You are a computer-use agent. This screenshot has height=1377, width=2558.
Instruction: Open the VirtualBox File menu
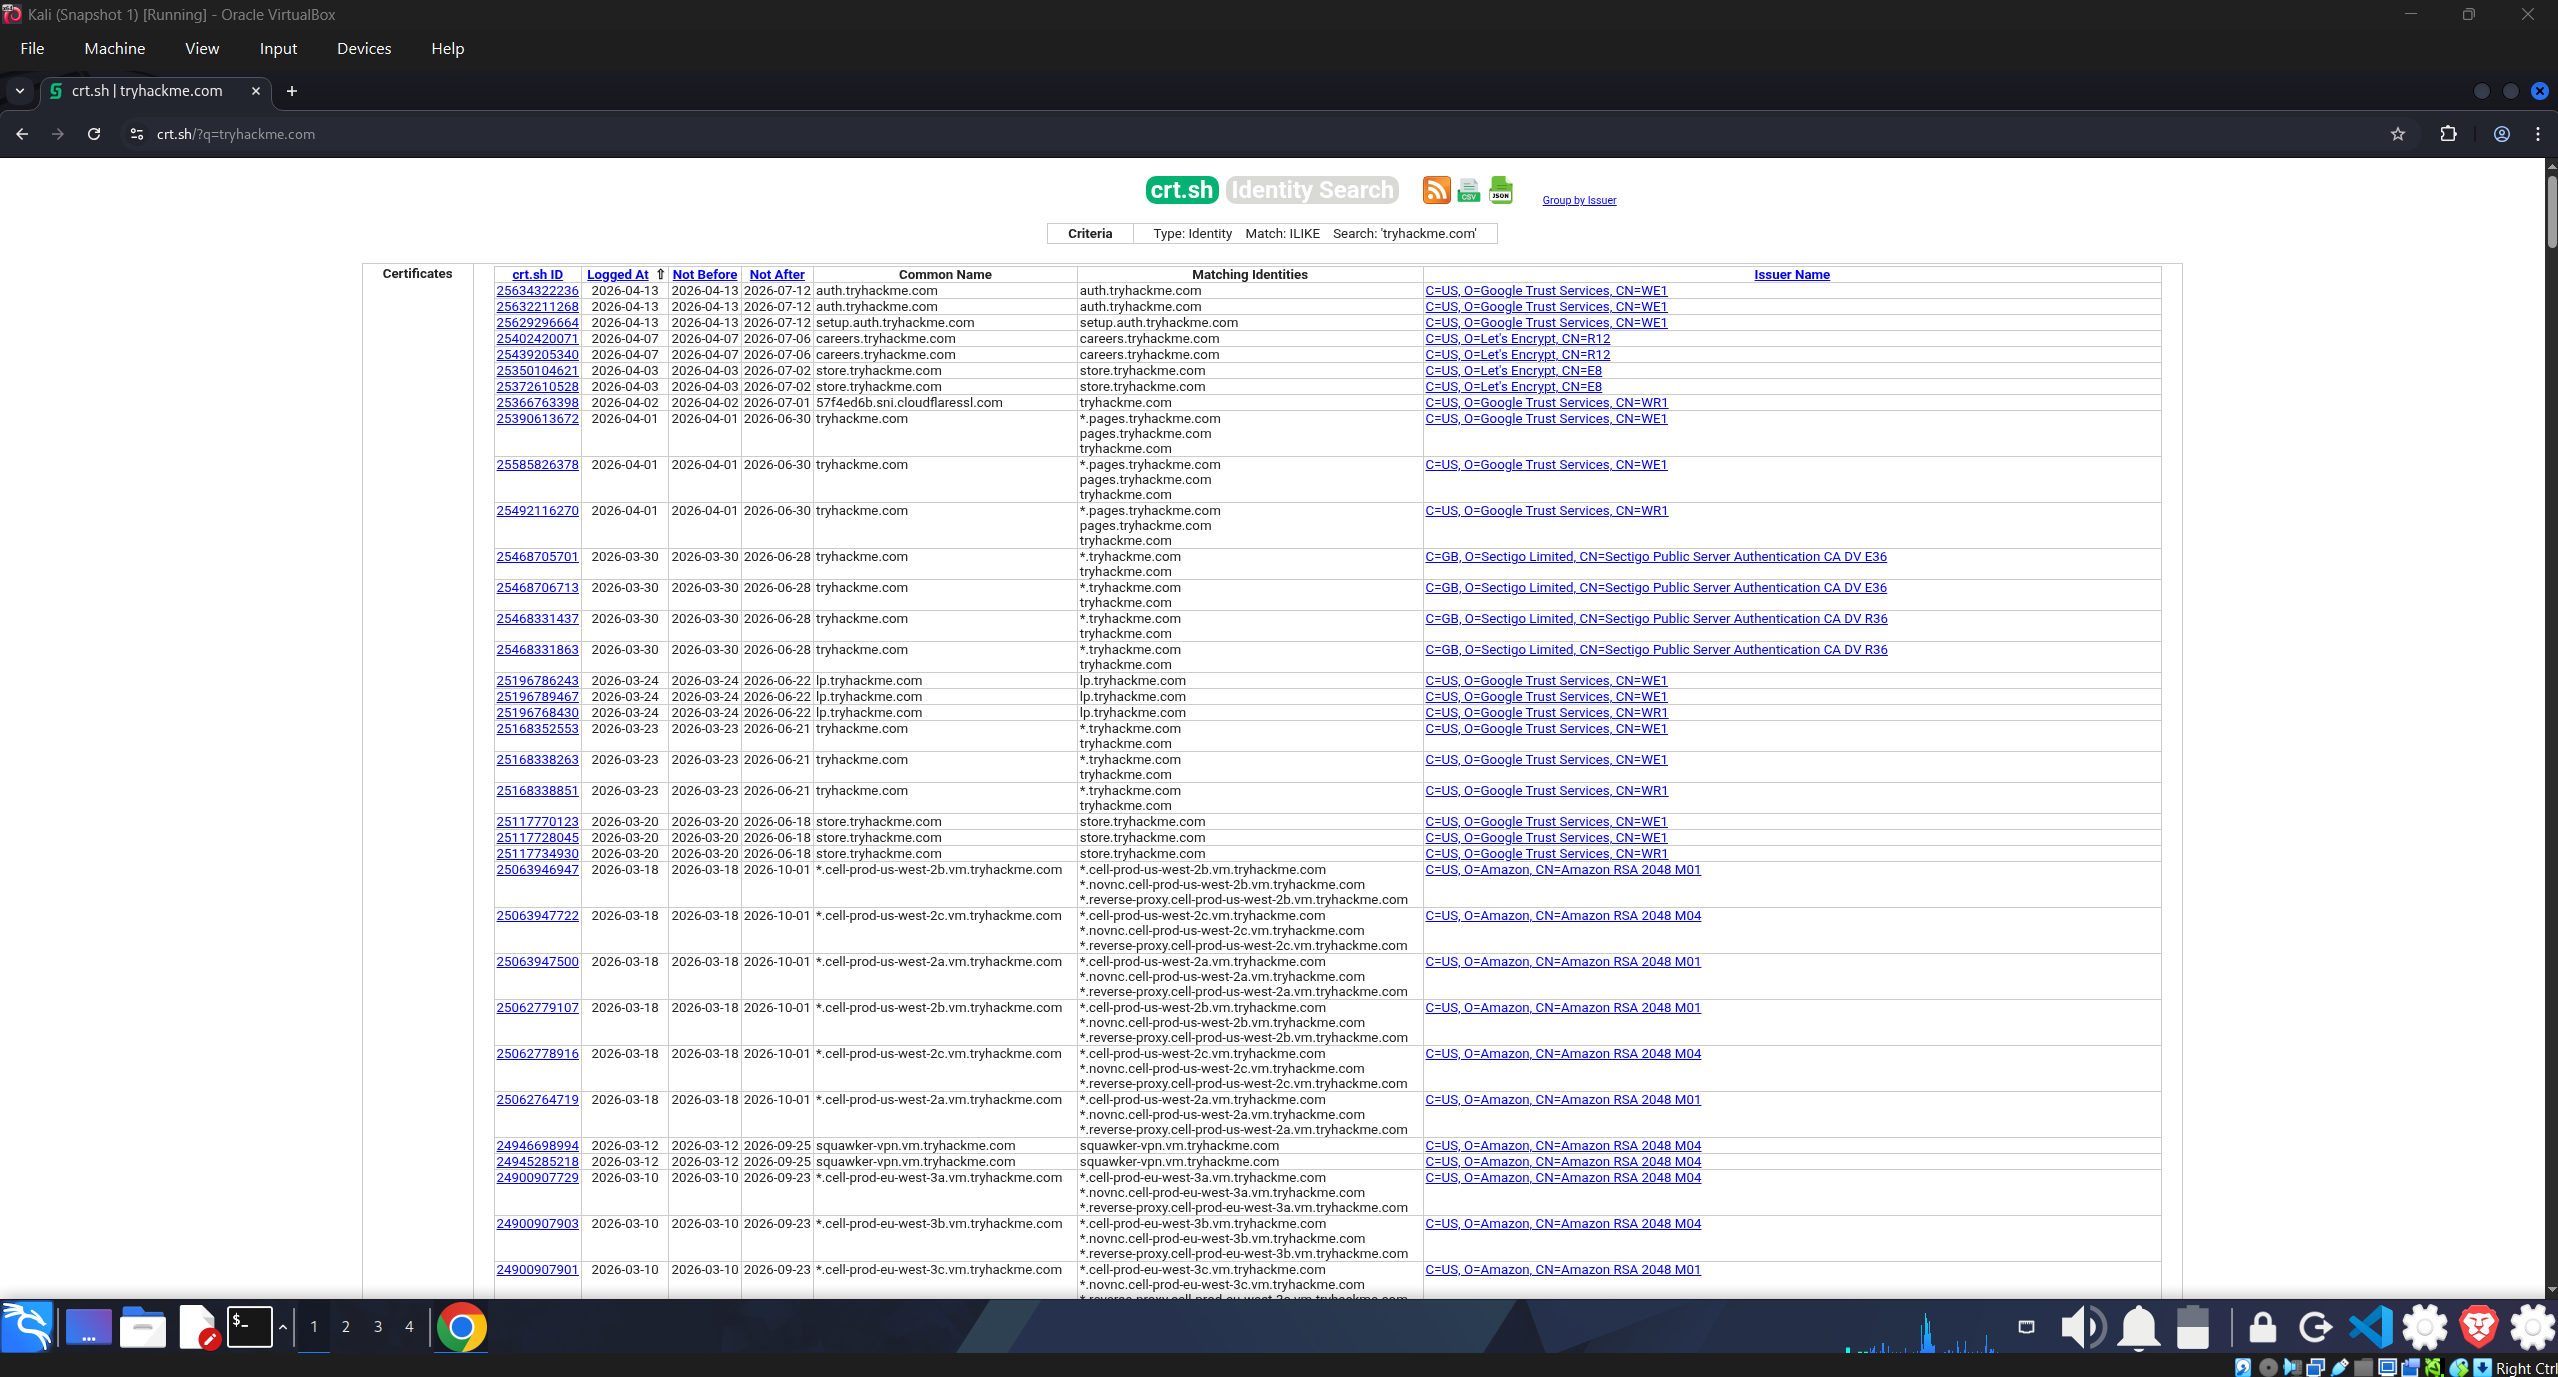pos(32,48)
